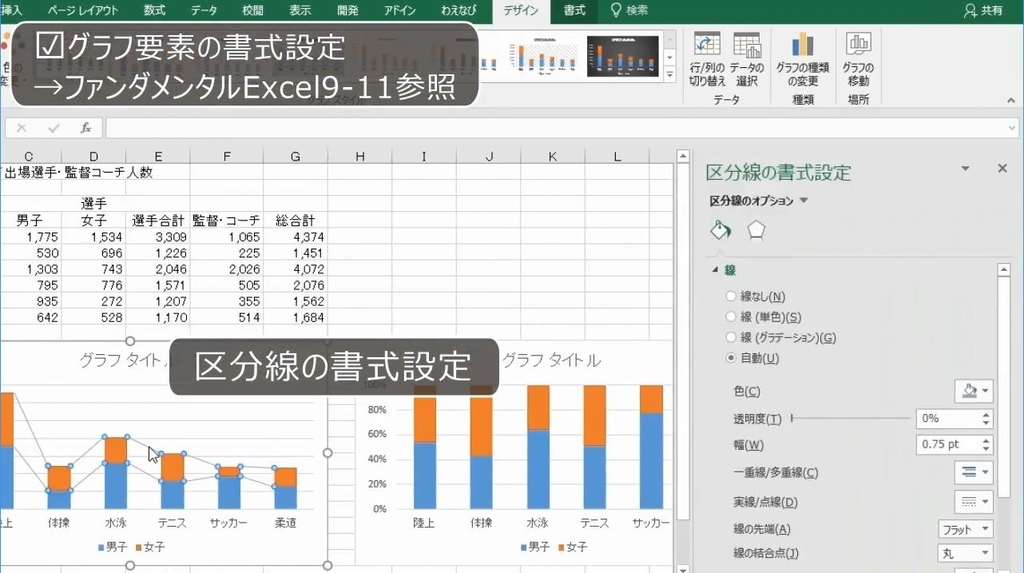Click the 男子 legend entry in left chart
The image size is (1024, 573).
pyautogui.click(x=112, y=547)
